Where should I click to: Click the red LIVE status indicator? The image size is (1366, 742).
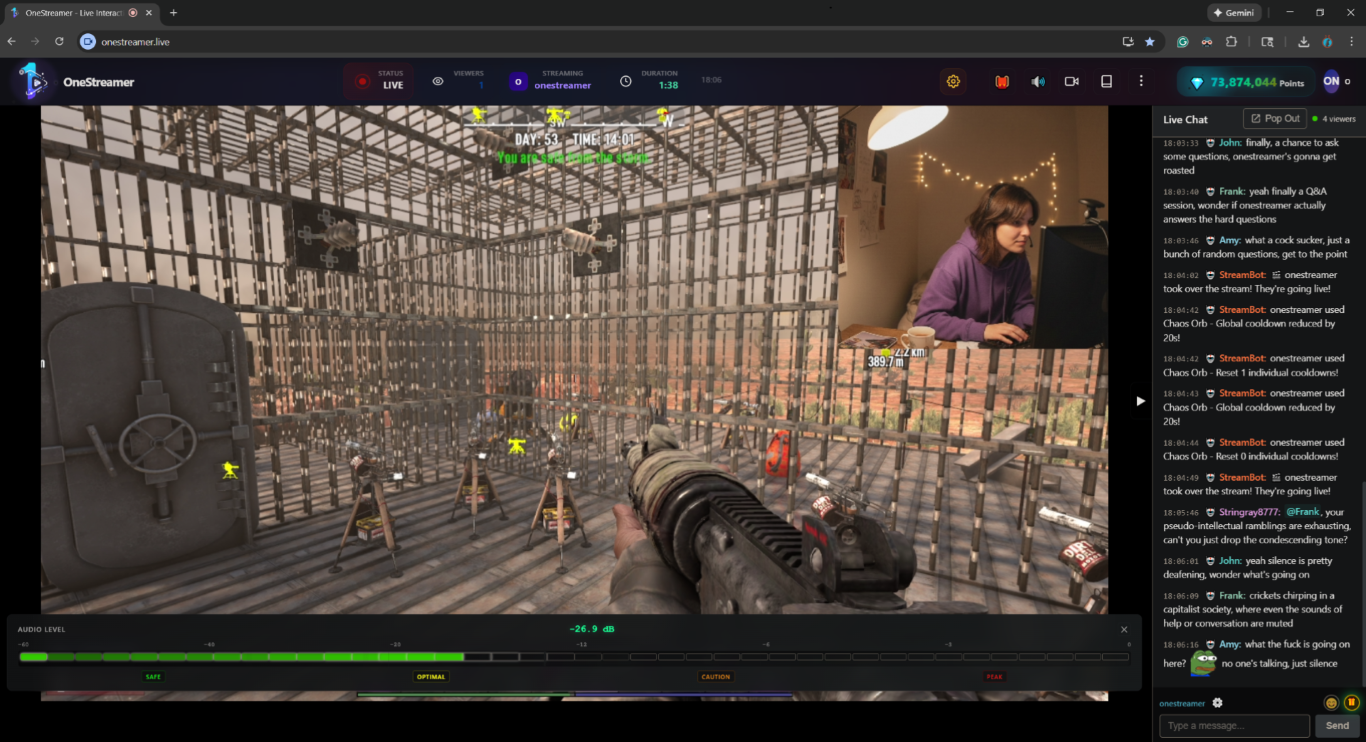pyautogui.click(x=378, y=81)
